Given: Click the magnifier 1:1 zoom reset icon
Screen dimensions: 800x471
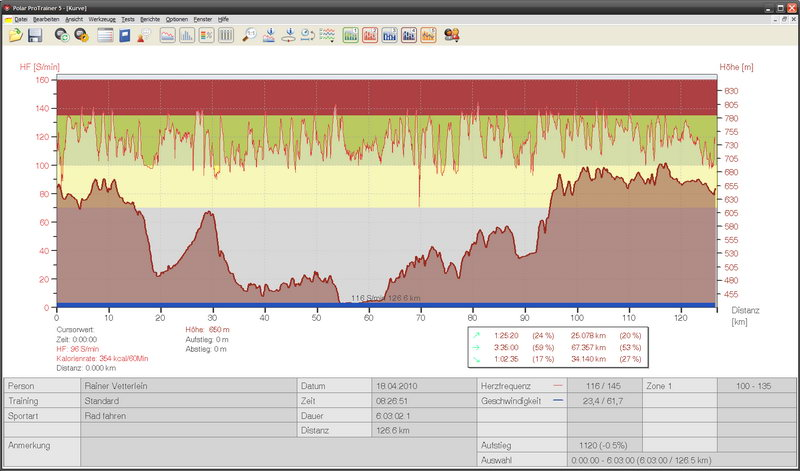Looking at the screenshot, I should (251, 35).
